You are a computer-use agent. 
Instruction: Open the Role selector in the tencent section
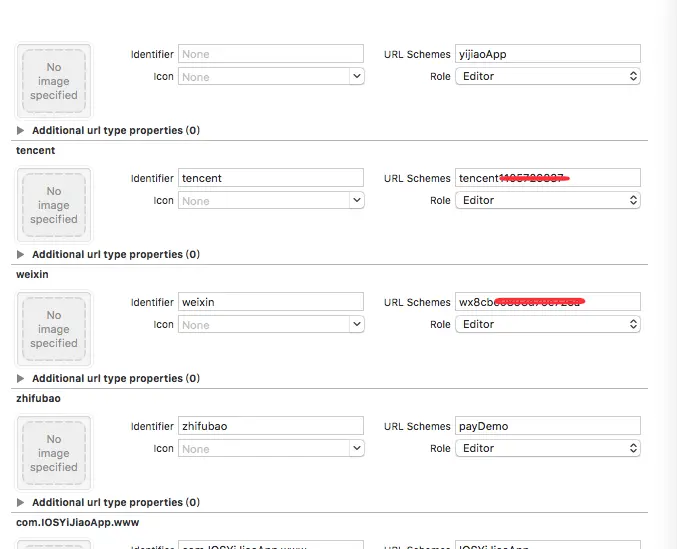(x=547, y=200)
